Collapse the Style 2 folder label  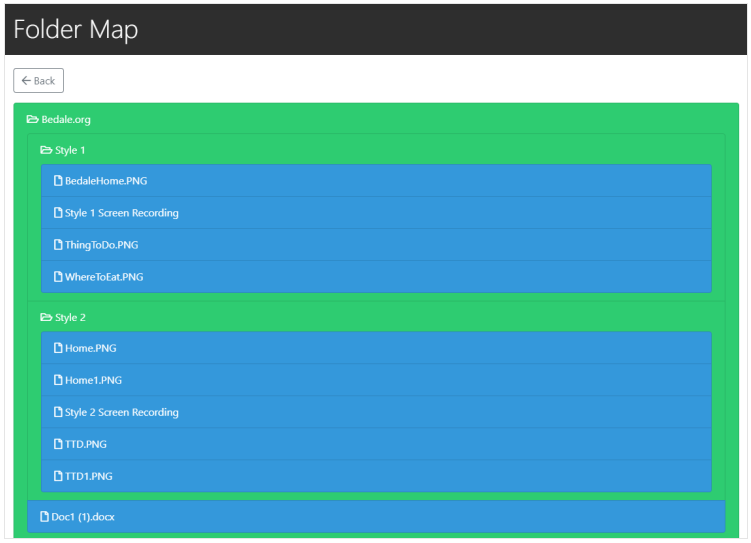pos(70,317)
